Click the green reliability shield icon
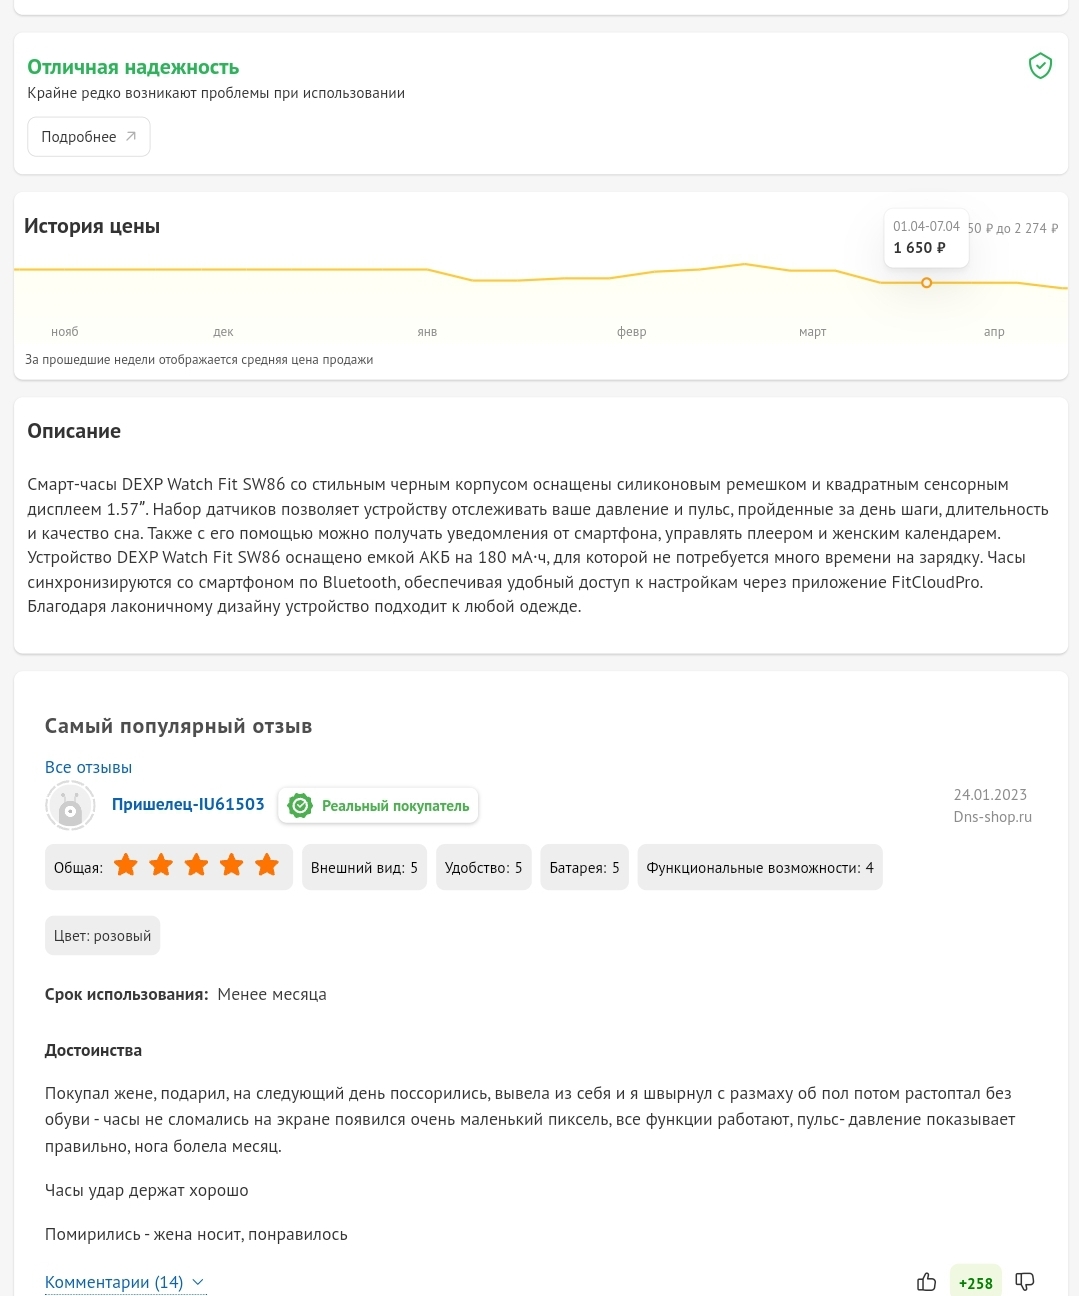 tap(1040, 66)
